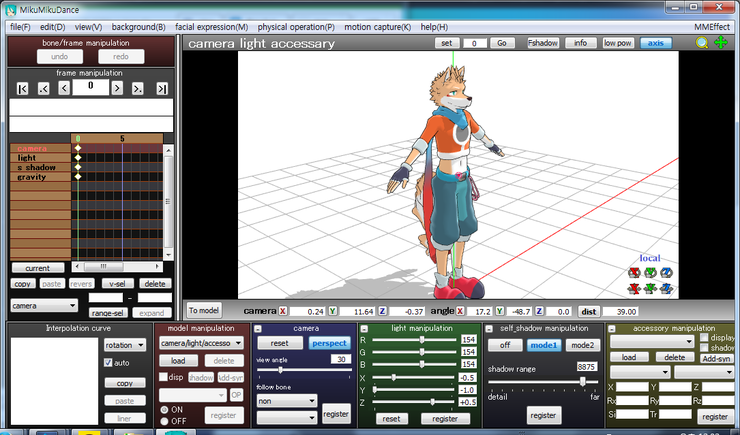Screen dimensions: 740x435
Task: Collapse the accessory manipulation panel
Action: coord(612,329)
